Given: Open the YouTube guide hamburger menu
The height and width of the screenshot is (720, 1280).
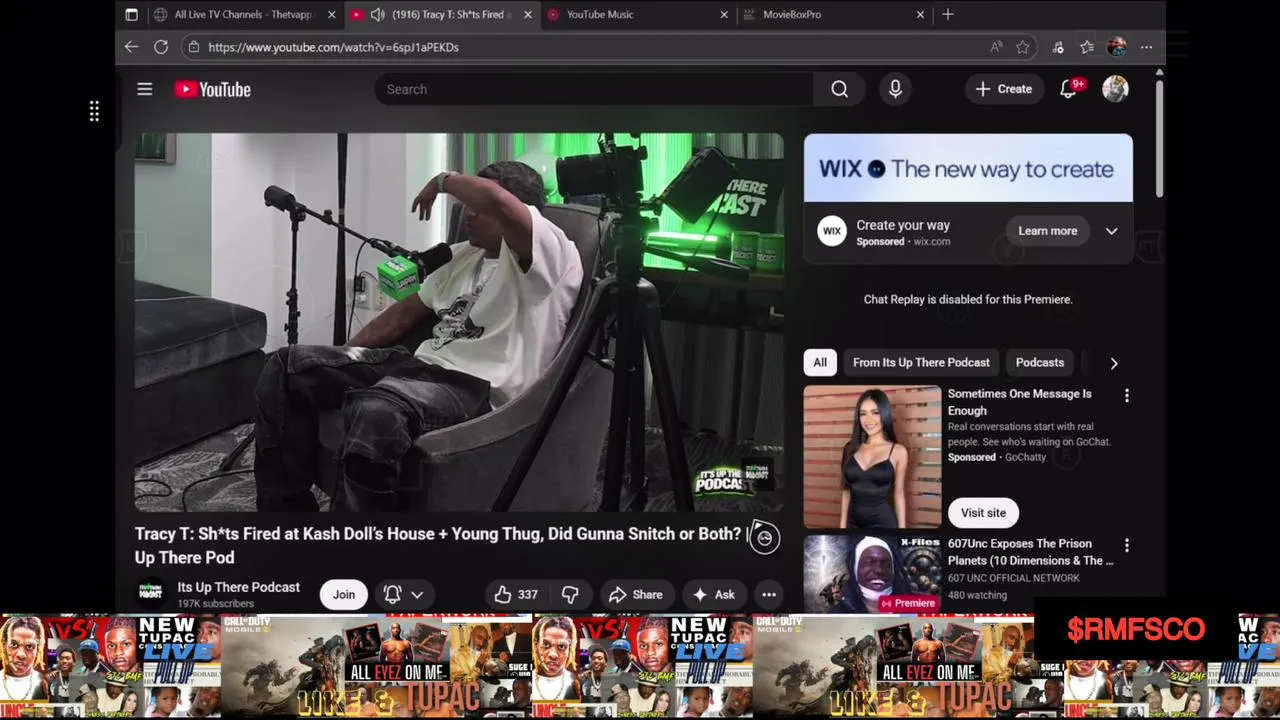Looking at the screenshot, I should coord(145,89).
